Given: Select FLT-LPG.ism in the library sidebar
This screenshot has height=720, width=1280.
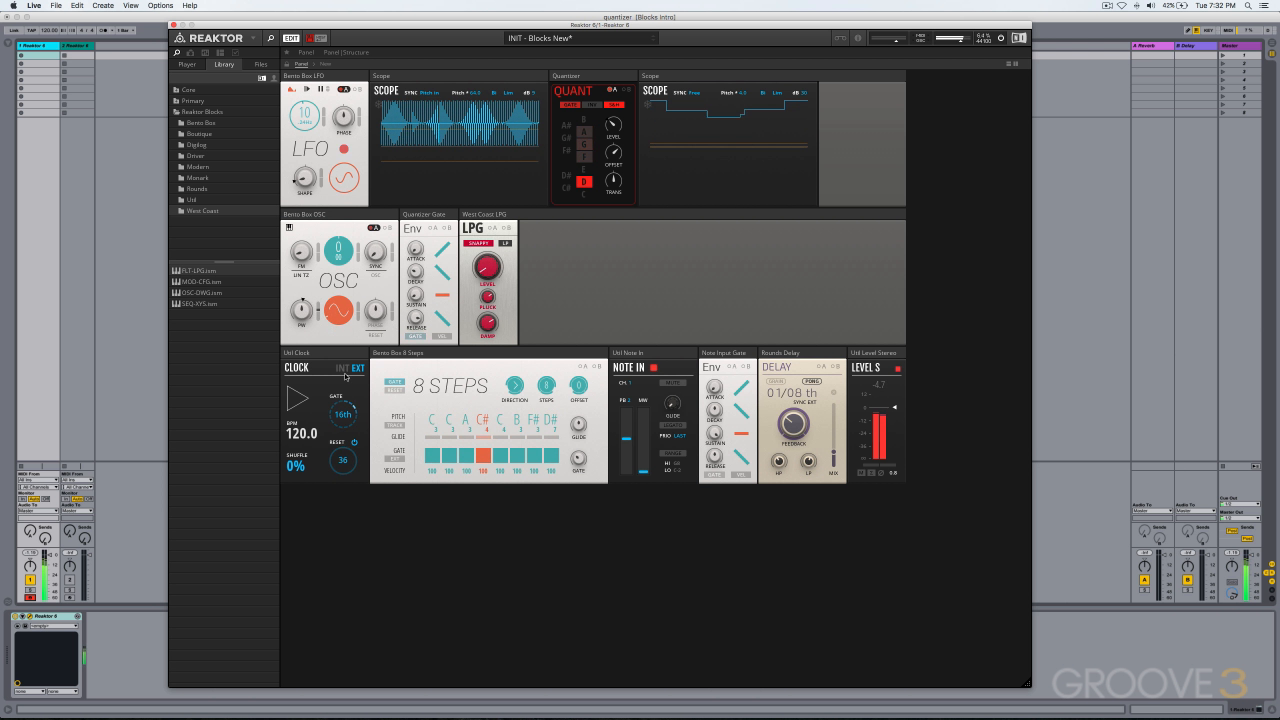Looking at the screenshot, I should pyautogui.click(x=196, y=270).
